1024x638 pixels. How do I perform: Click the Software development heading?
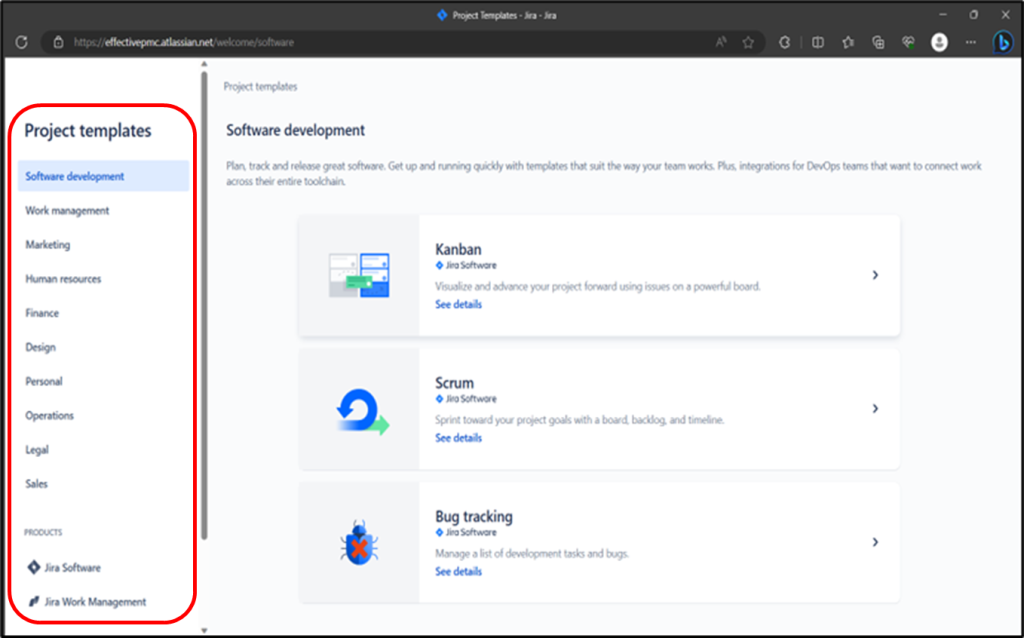(295, 131)
